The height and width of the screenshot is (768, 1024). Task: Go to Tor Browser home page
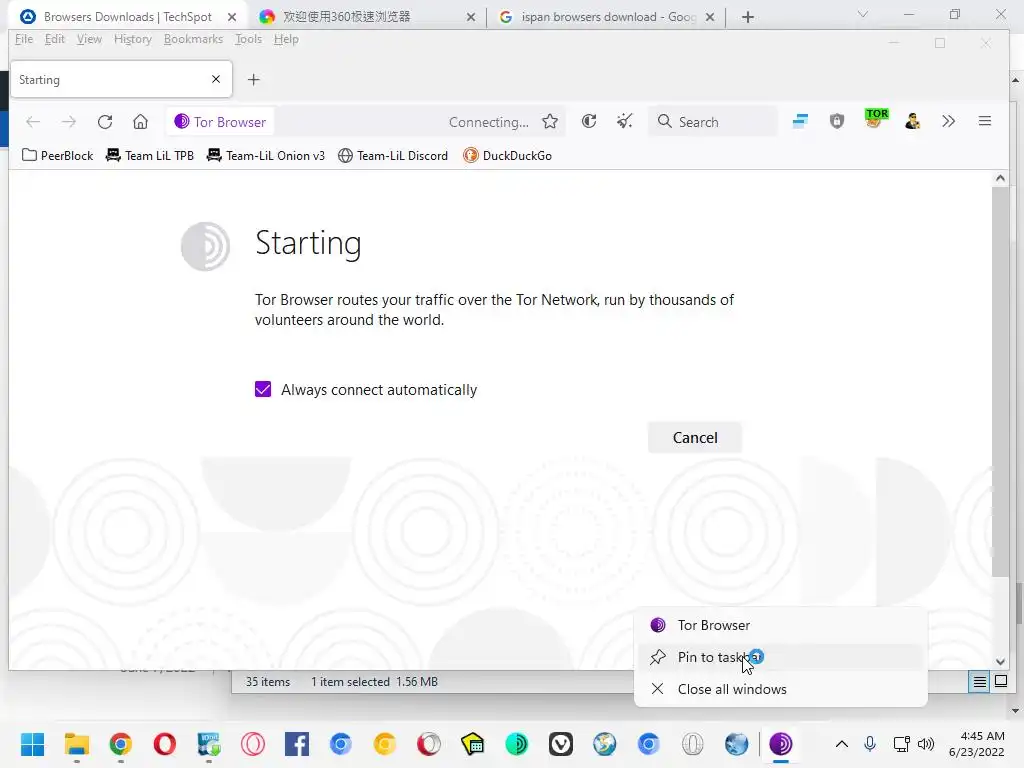pyautogui.click(x=140, y=121)
